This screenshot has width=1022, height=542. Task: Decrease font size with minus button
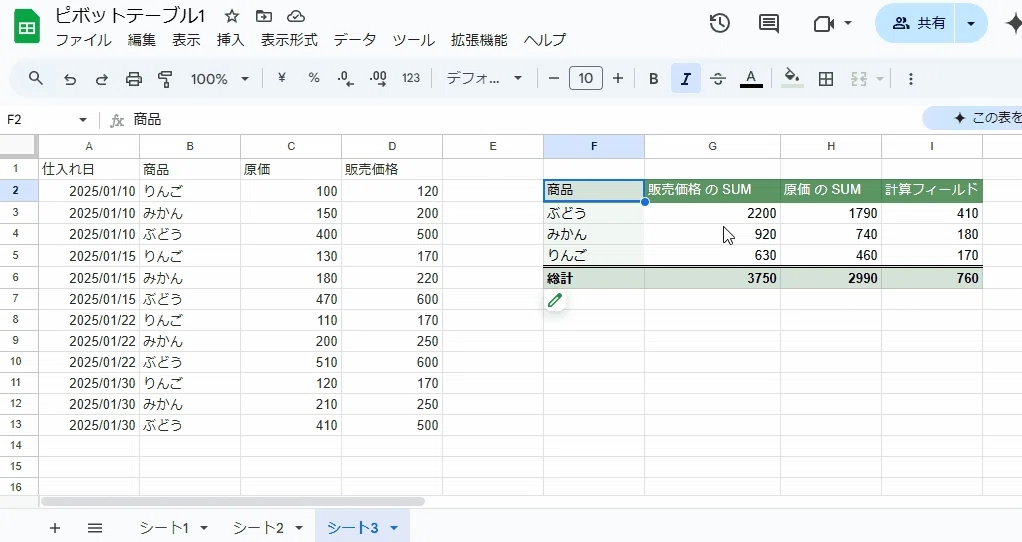tap(554, 79)
